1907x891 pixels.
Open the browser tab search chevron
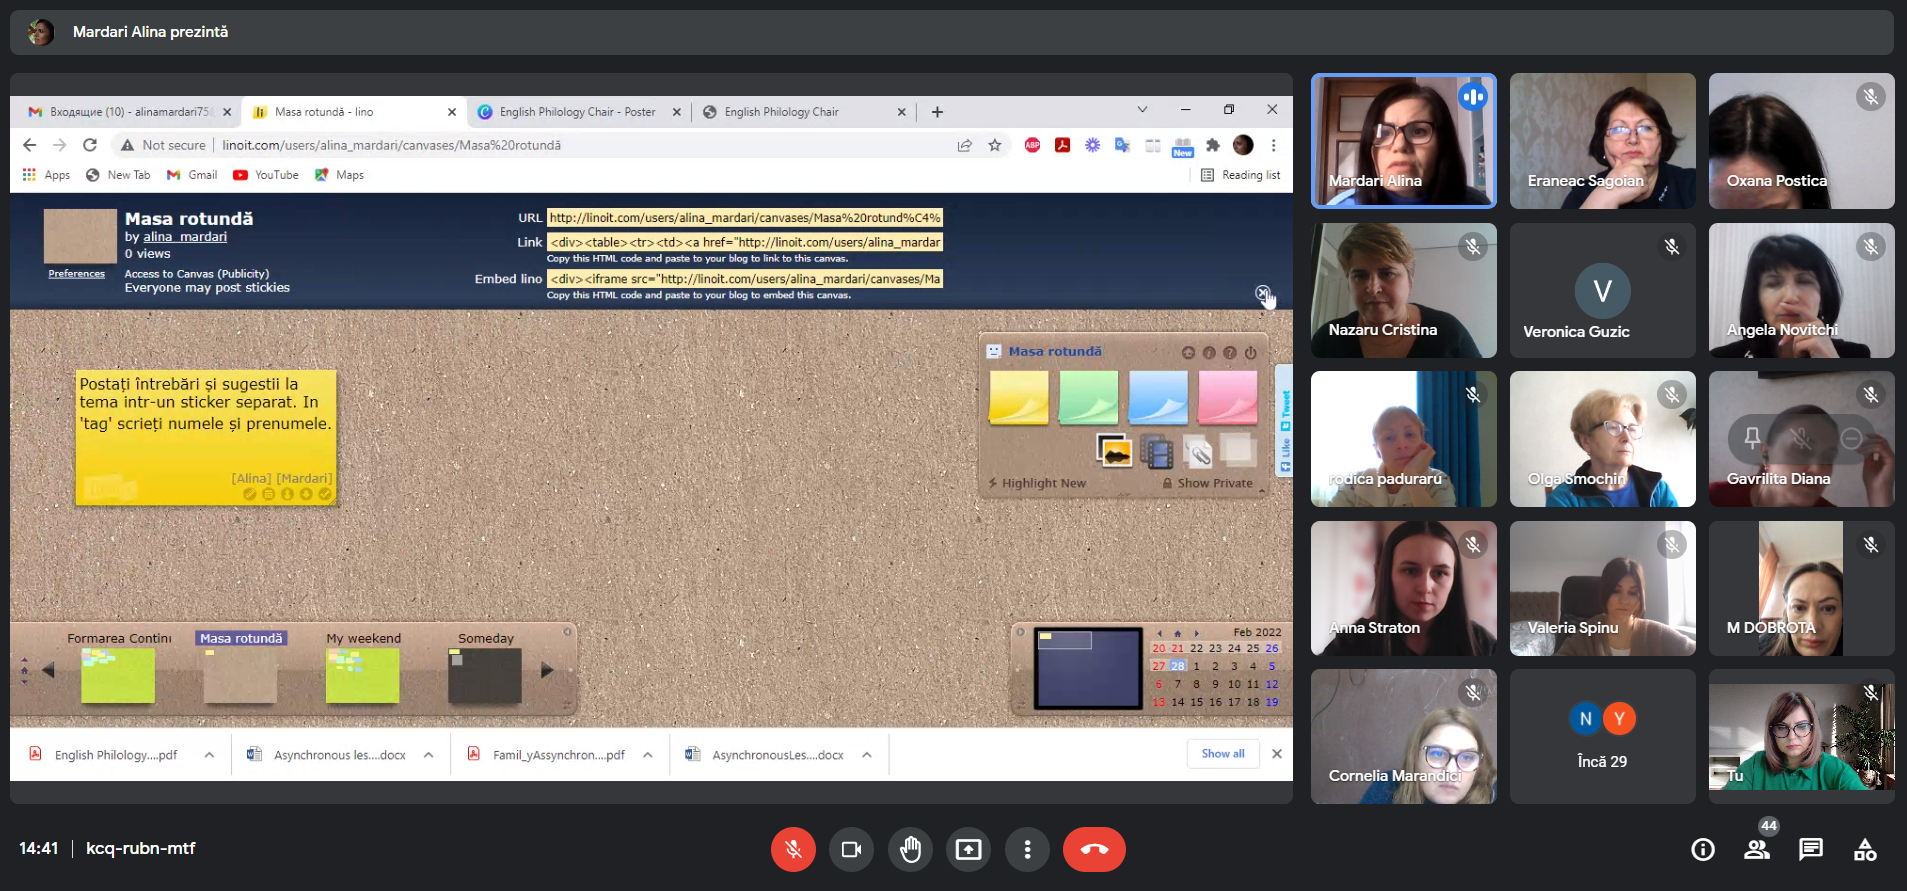[1142, 110]
